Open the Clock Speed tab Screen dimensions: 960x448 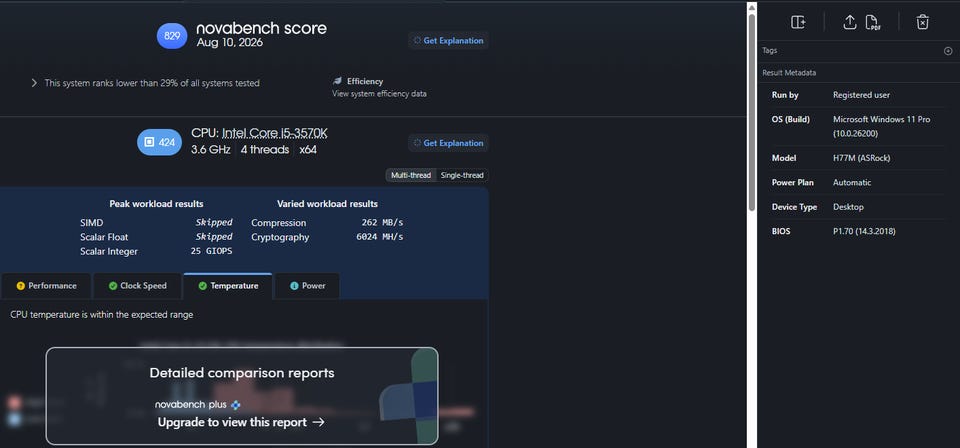(137, 286)
